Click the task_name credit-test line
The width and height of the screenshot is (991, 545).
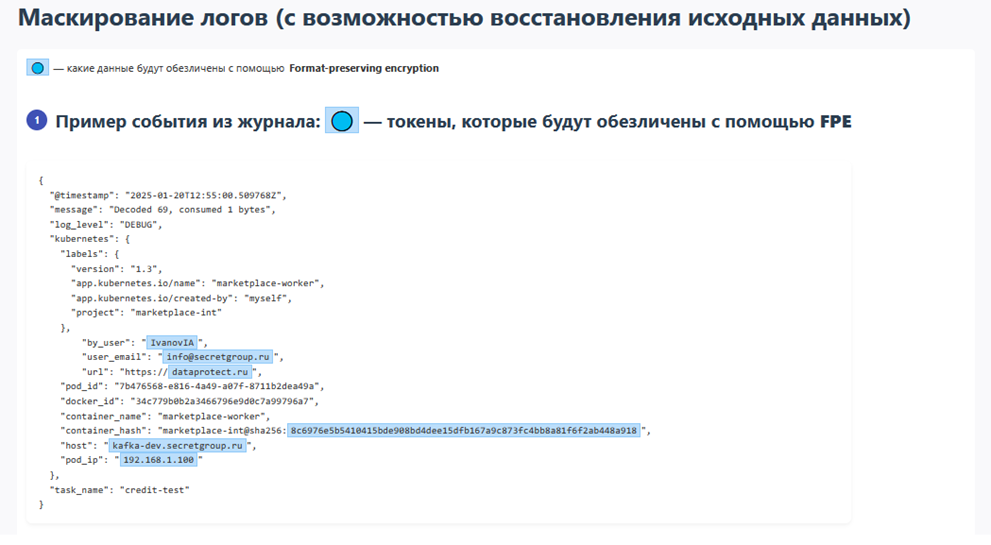tap(119, 490)
